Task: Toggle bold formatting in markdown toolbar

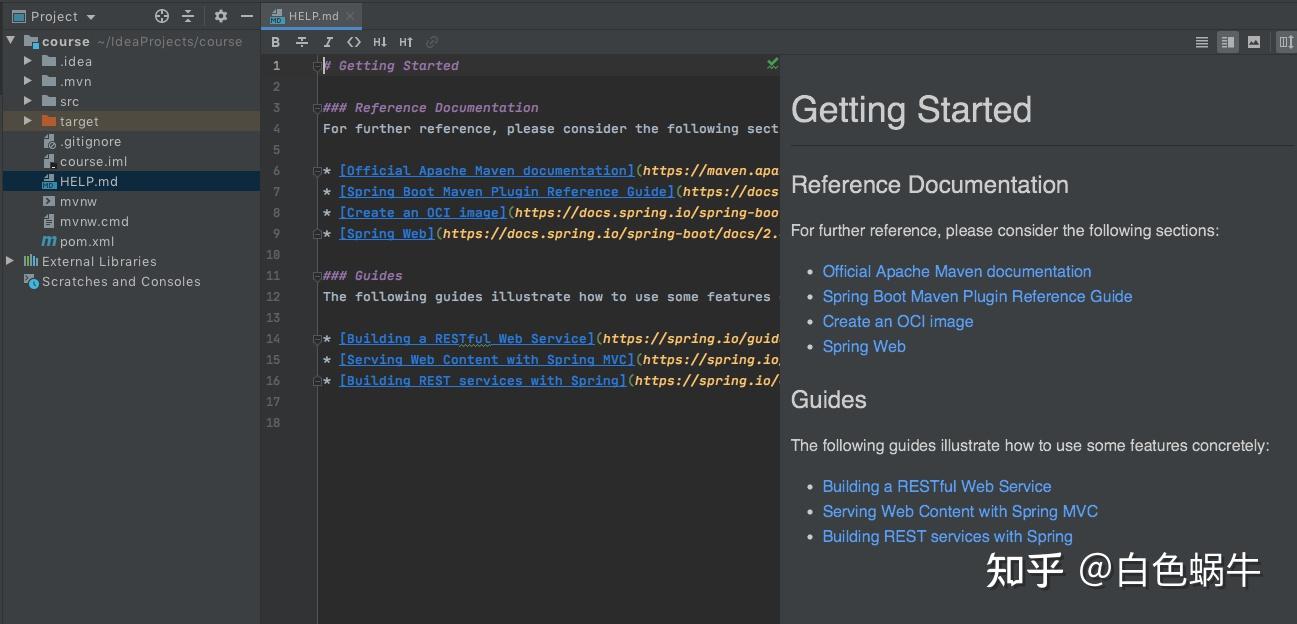Action: pos(276,42)
